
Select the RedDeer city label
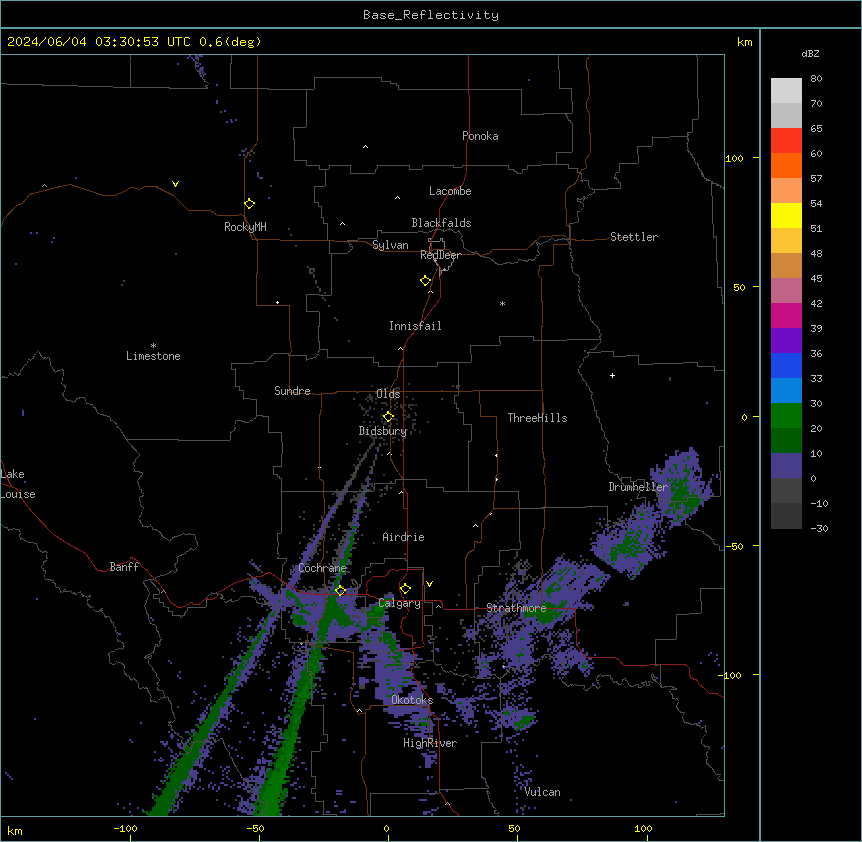(440, 255)
